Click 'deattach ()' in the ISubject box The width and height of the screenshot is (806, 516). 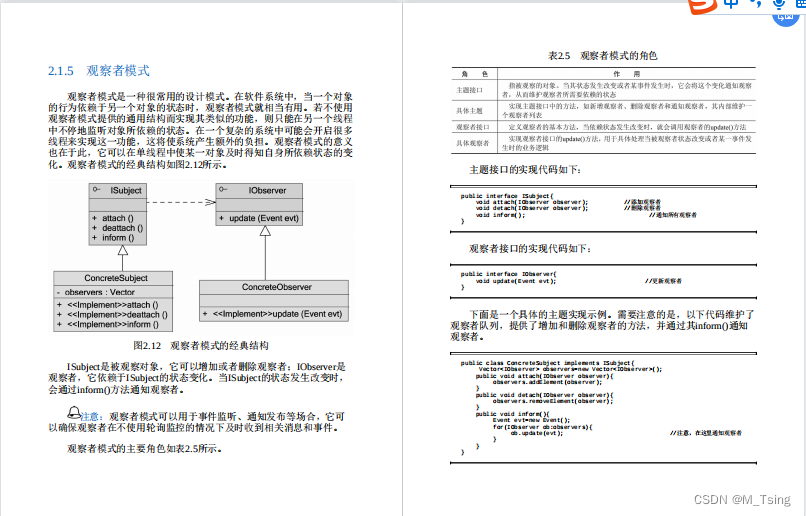[122, 228]
